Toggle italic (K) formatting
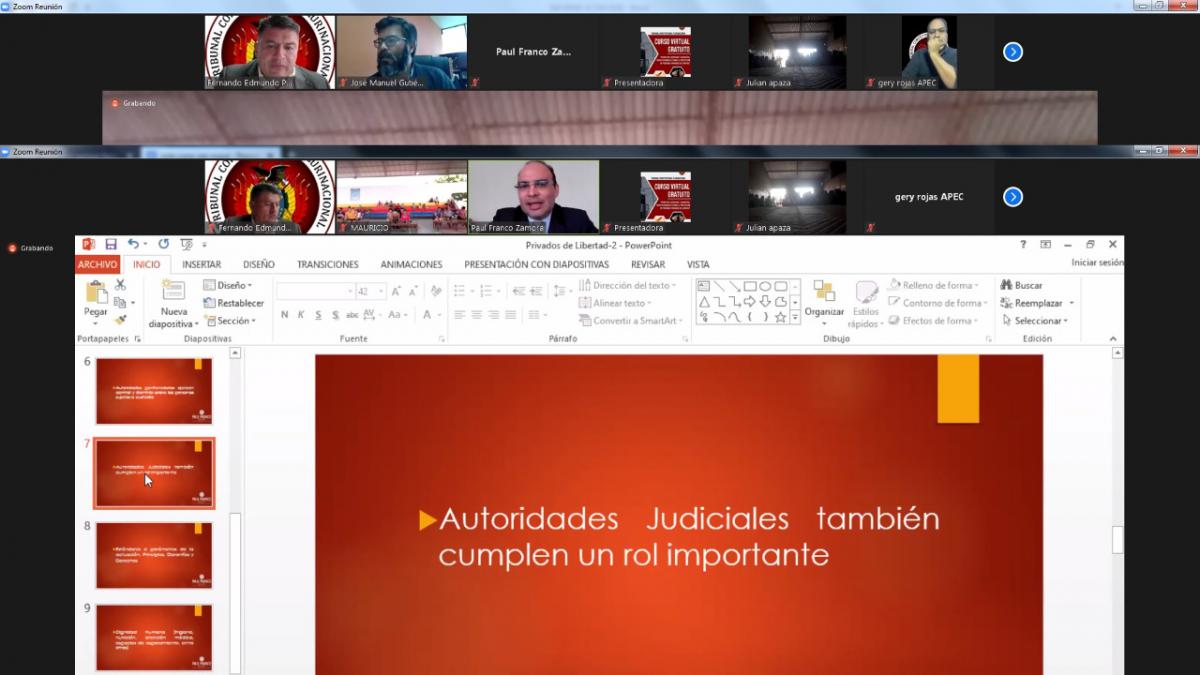This screenshot has width=1200, height=675. coord(301,315)
